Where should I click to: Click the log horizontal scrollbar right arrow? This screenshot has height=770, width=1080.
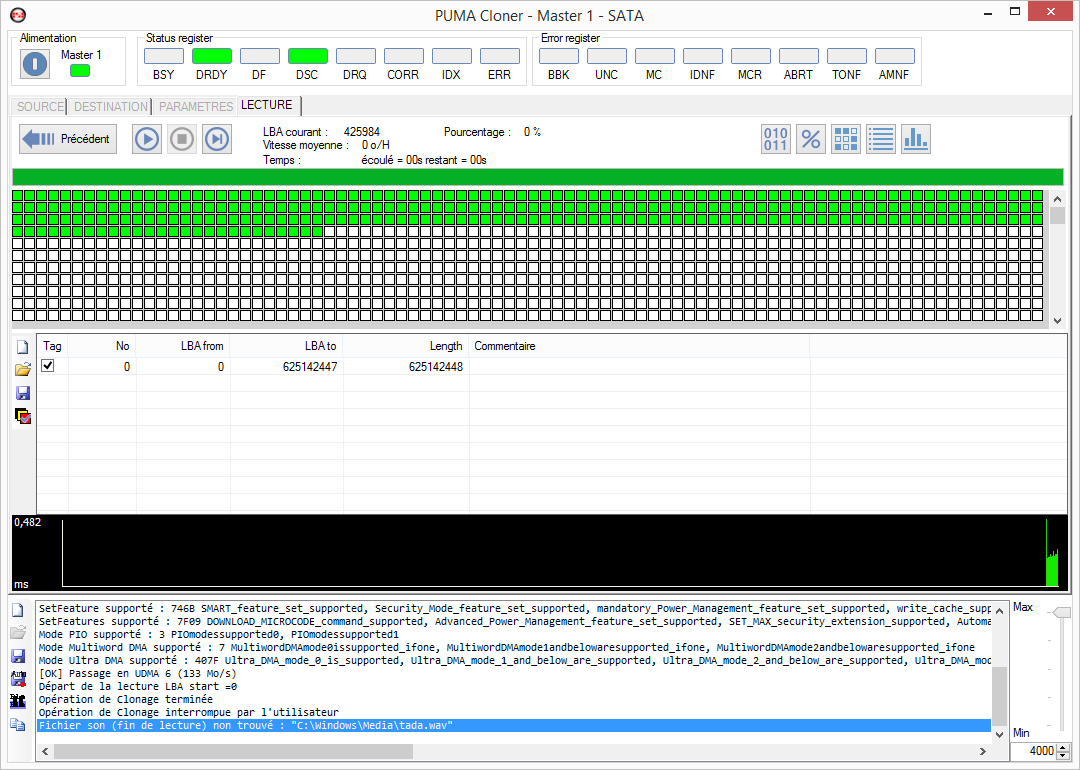(983, 751)
